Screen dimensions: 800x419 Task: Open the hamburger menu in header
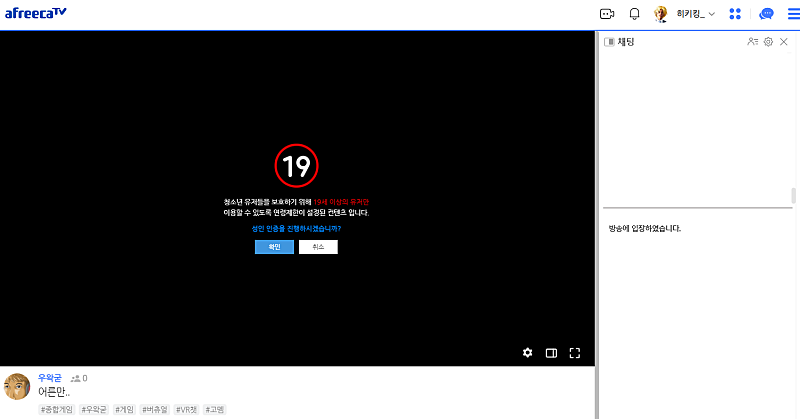click(x=793, y=14)
